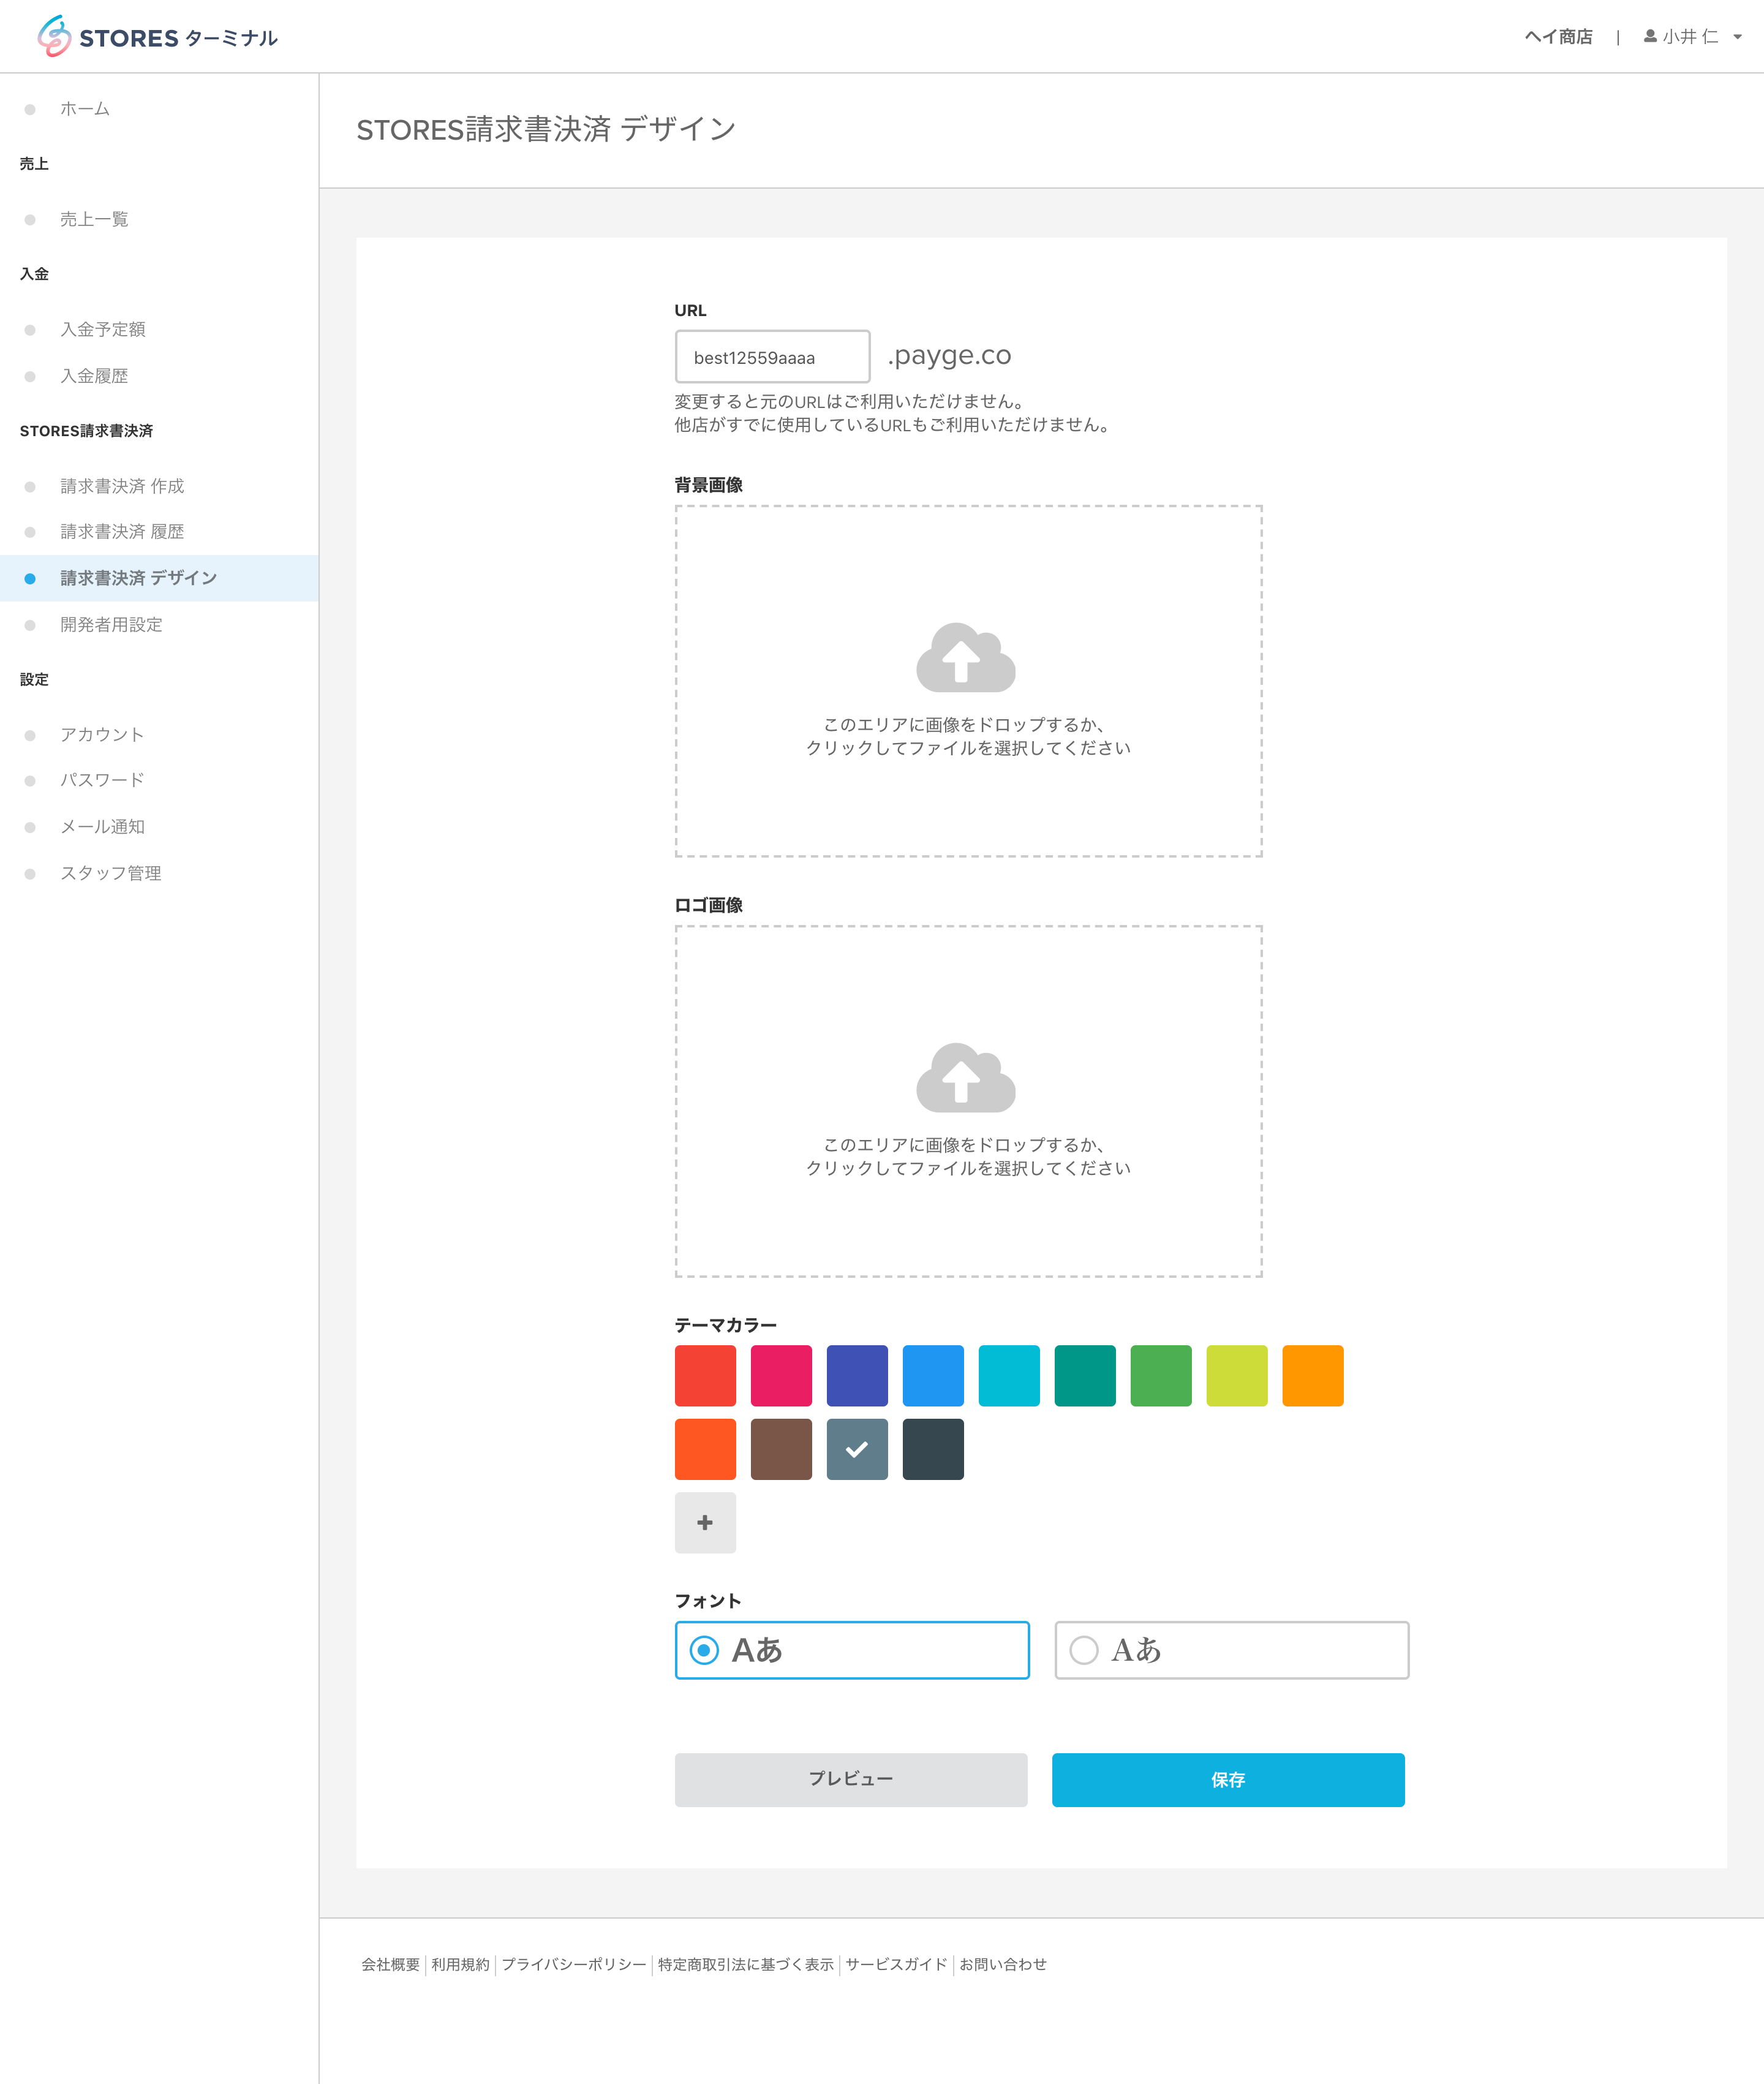
Task: Select the indigo theme color
Action: point(857,1375)
